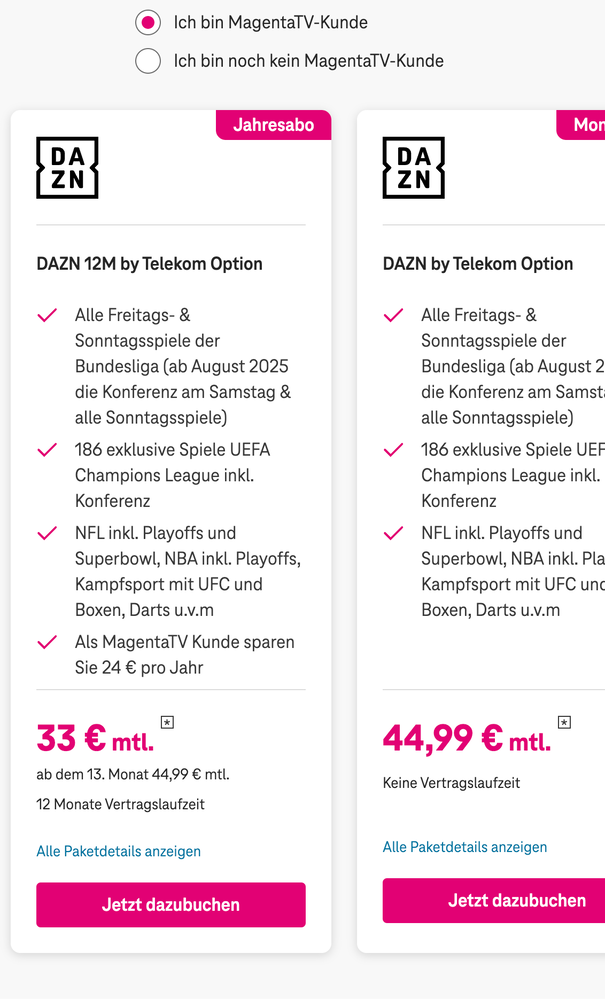Click the footnote asterisk beside 44,99 € mtl.
The width and height of the screenshot is (605, 1000).
pos(564,722)
